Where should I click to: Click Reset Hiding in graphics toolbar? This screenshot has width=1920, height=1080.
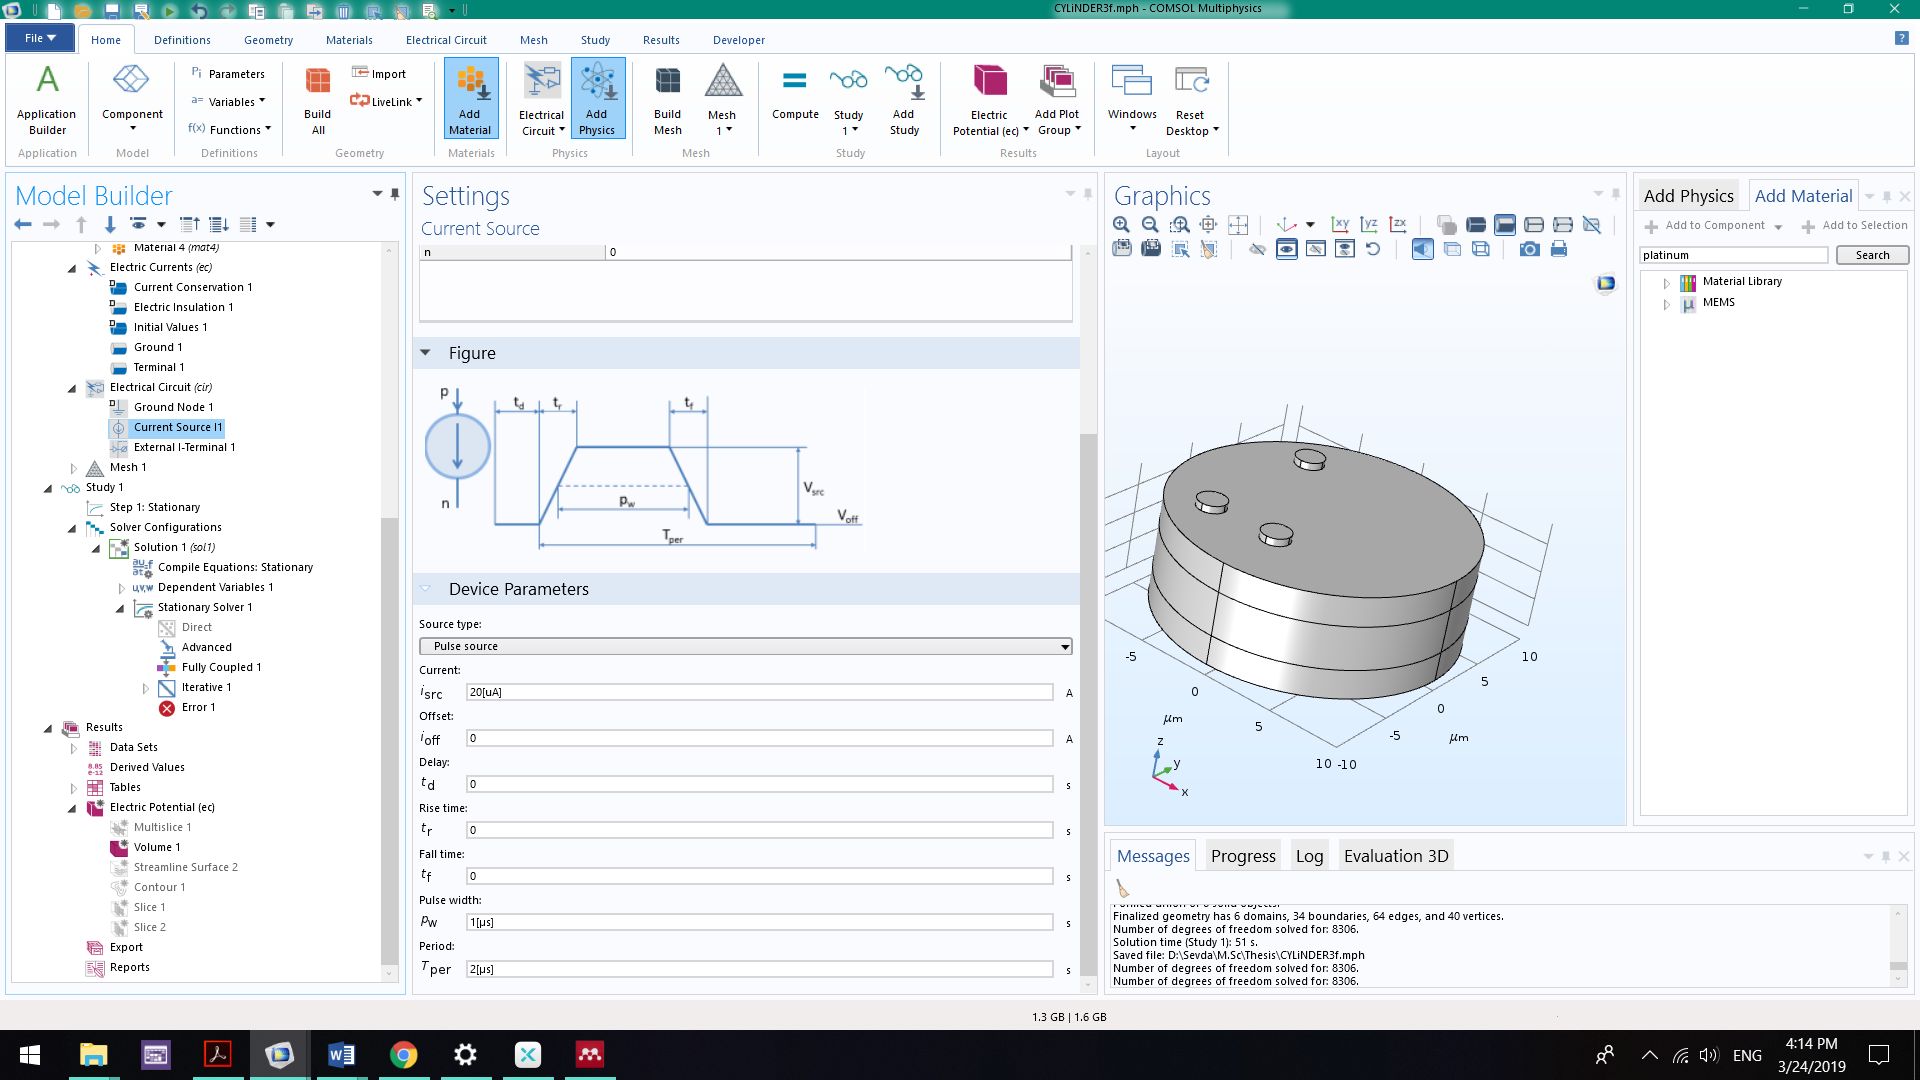[x=1373, y=250]
